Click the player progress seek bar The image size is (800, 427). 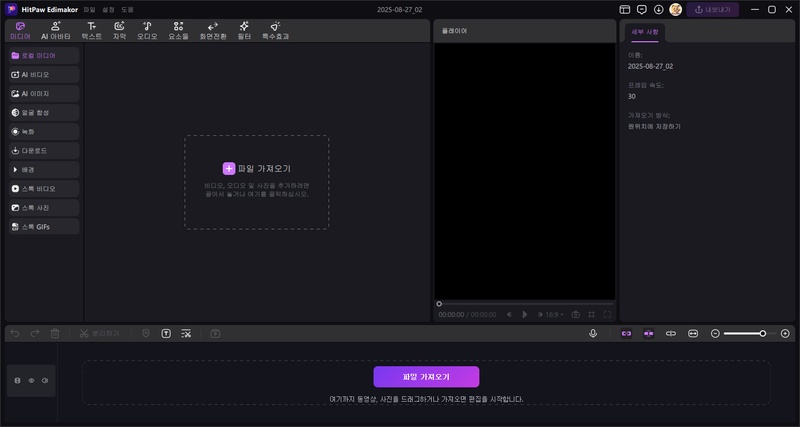(x=524, y=304)
